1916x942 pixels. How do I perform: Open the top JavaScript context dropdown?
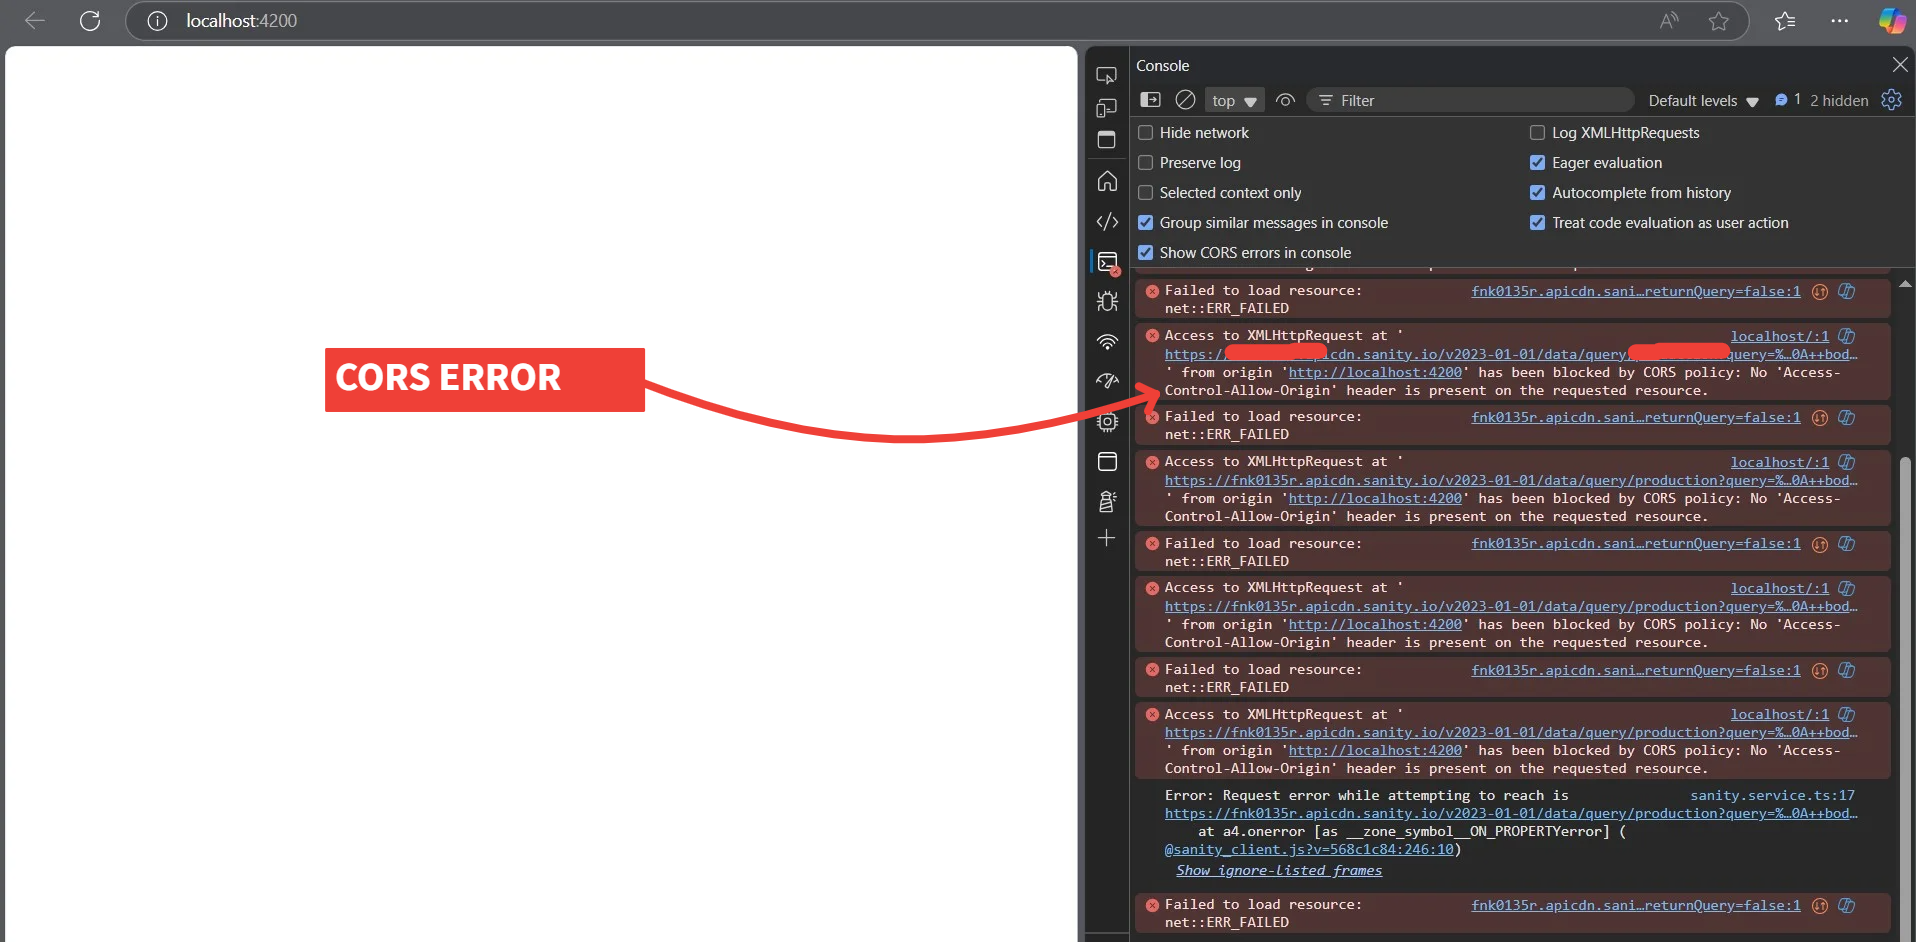[x=1234, y=100]
